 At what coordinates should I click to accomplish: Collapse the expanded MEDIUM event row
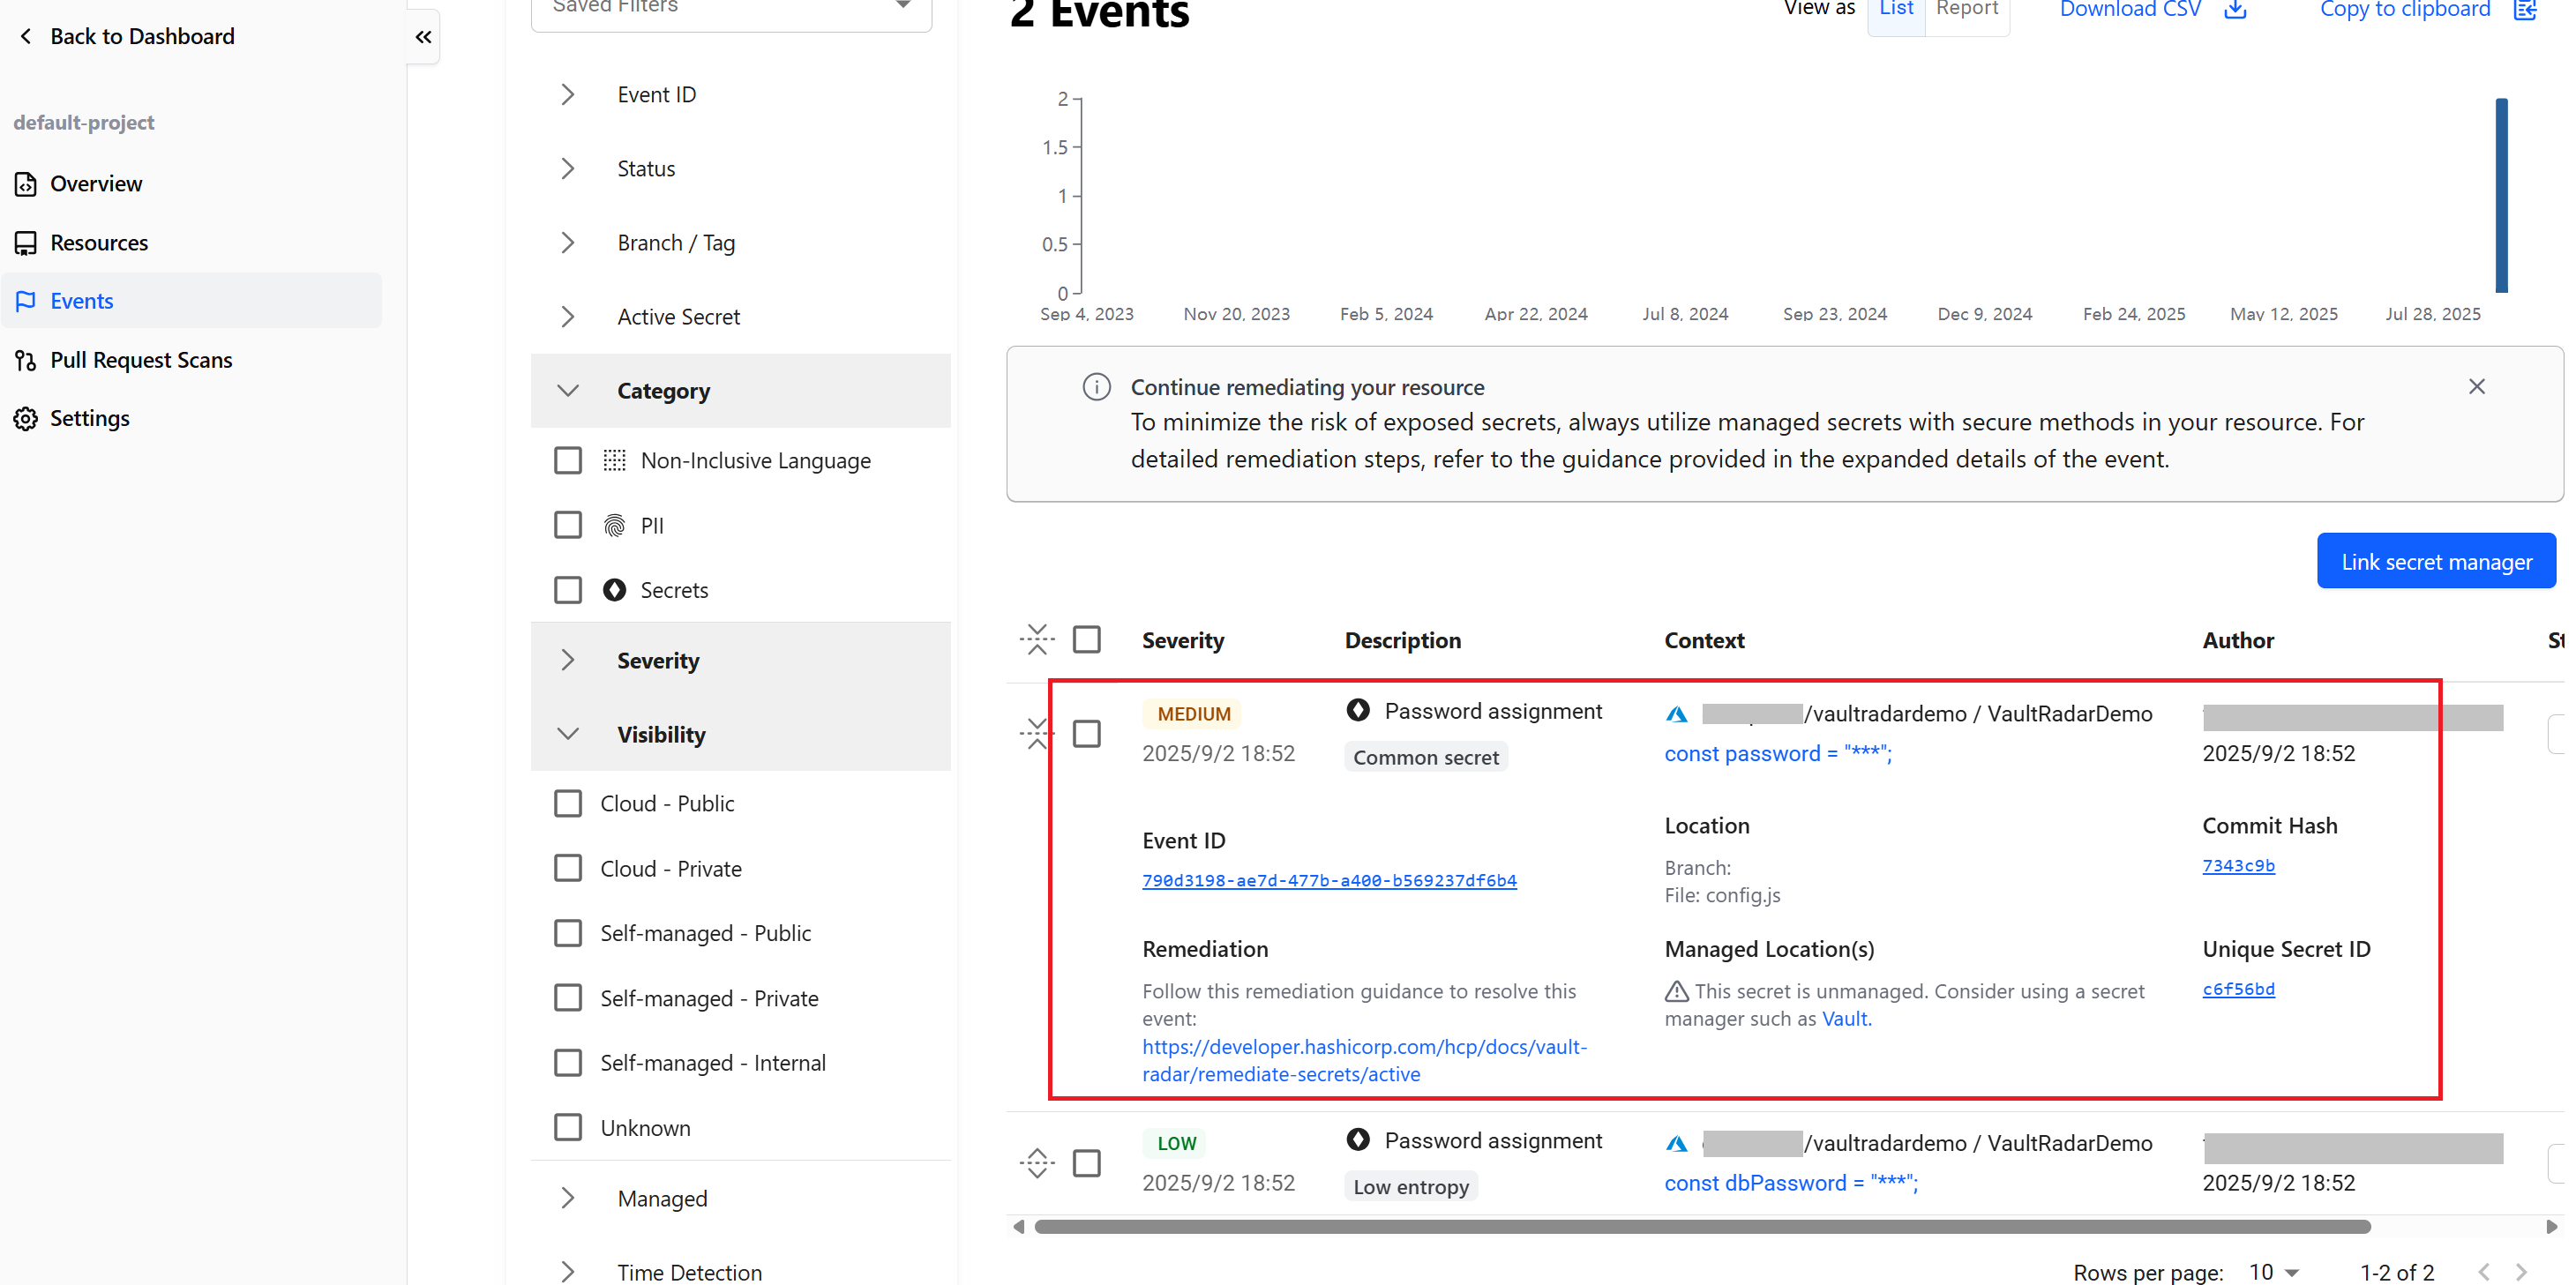point(1037,734)
